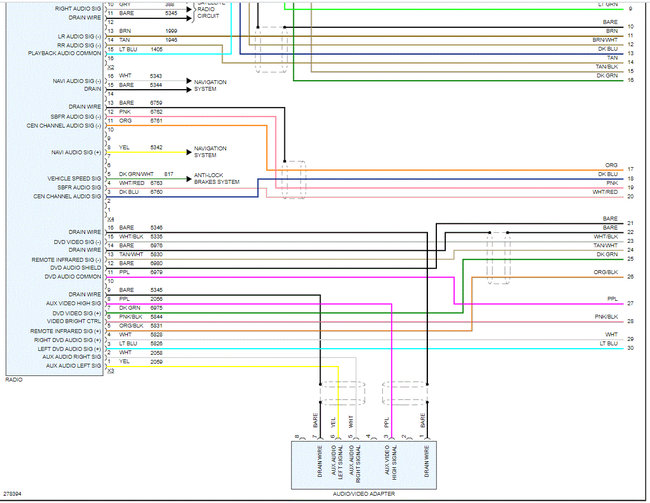Click the NAVI AUDIO SIG (-) label

pos(77,80)
